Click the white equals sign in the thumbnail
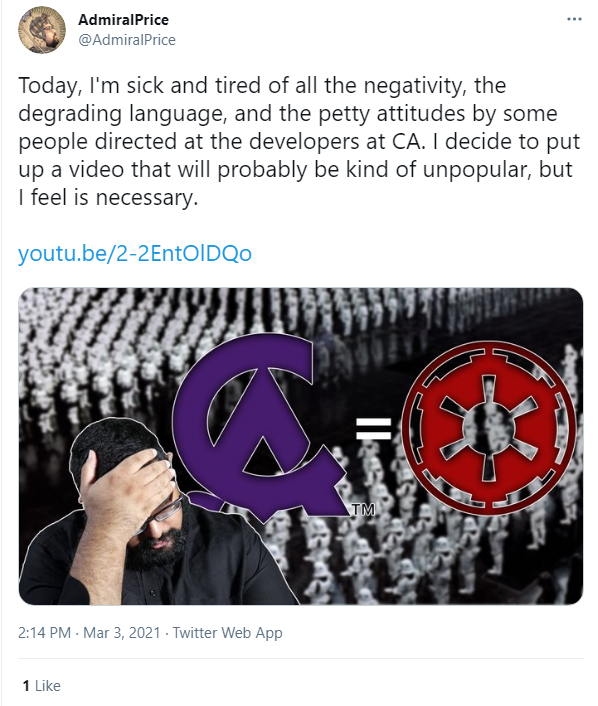The width and height of the screenshot is (598, 706). click(373, 429)
